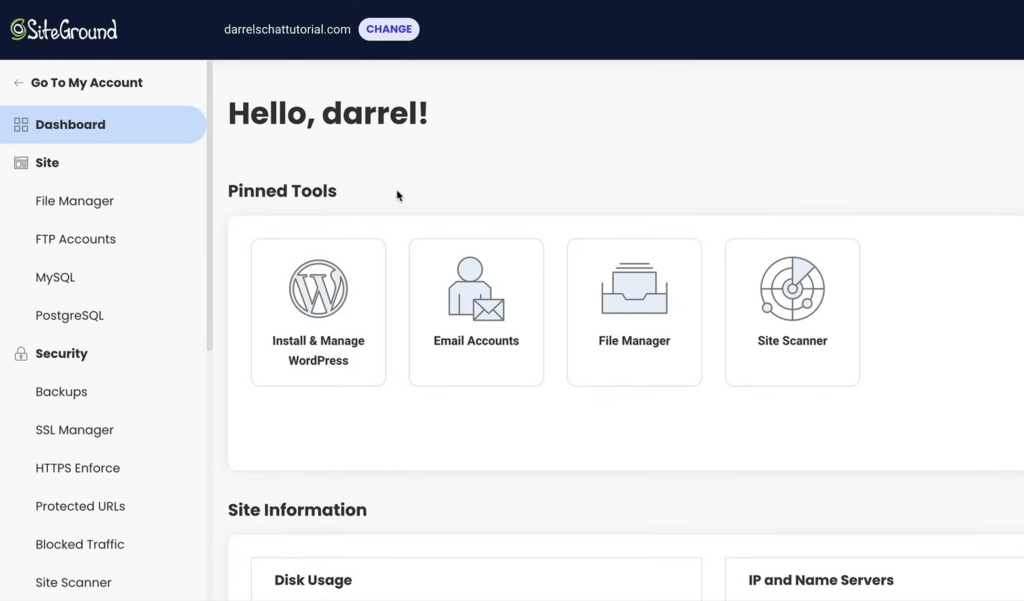
Task: Collapse the Security section header
Action: click(61, 353)
